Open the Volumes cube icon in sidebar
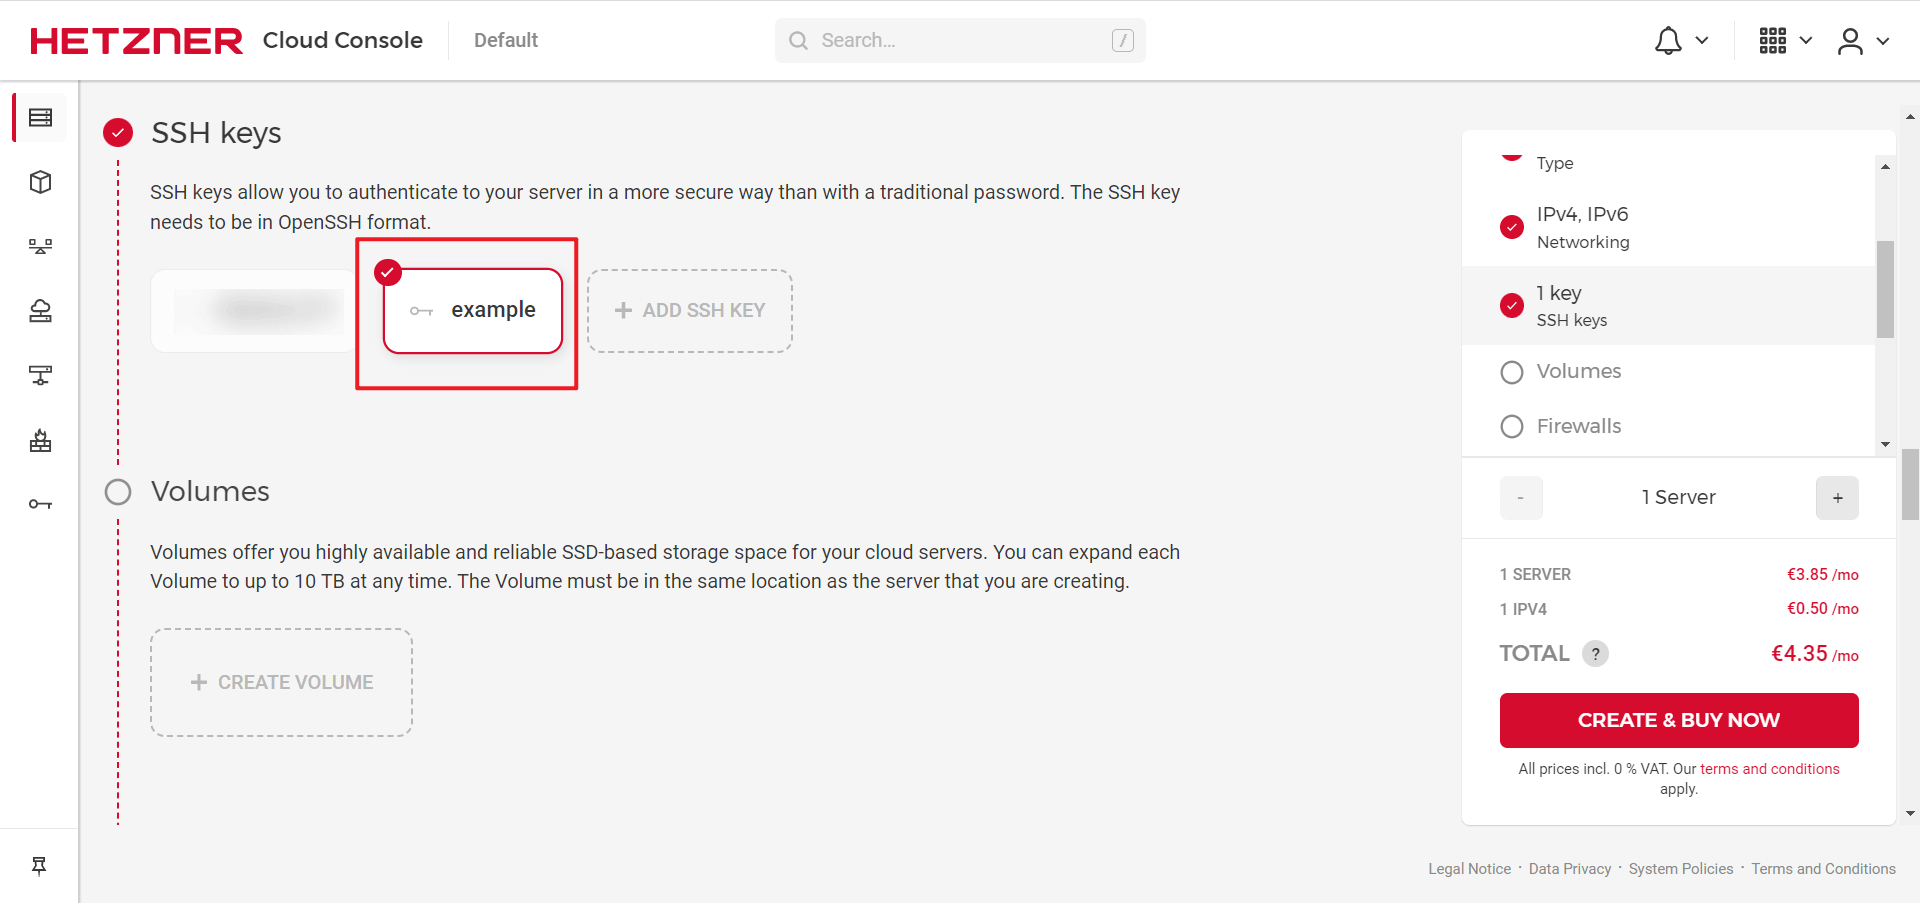Viewport: 1920px width, 903px height. point(40,182)
